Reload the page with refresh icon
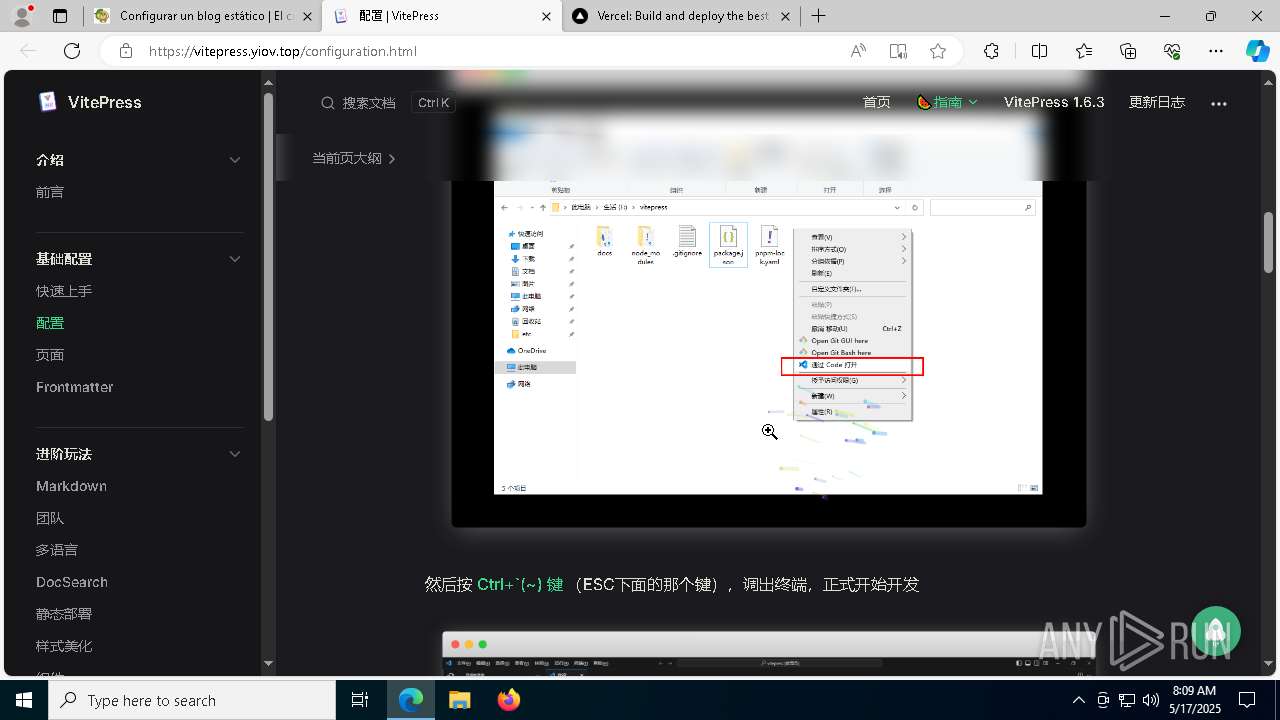Image resolution: width=1280 pixels, height=720 pixels. coord(72,51)
